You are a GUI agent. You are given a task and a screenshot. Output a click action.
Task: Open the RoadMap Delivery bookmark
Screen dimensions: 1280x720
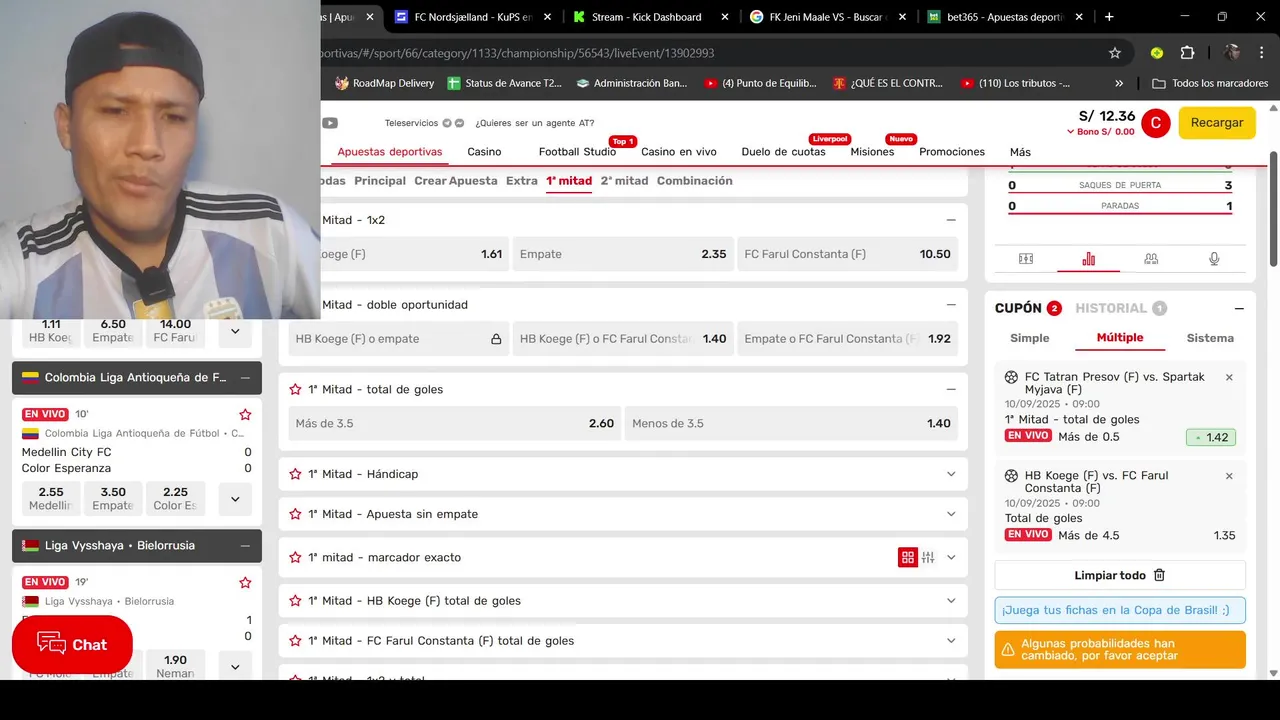point(384,84)
